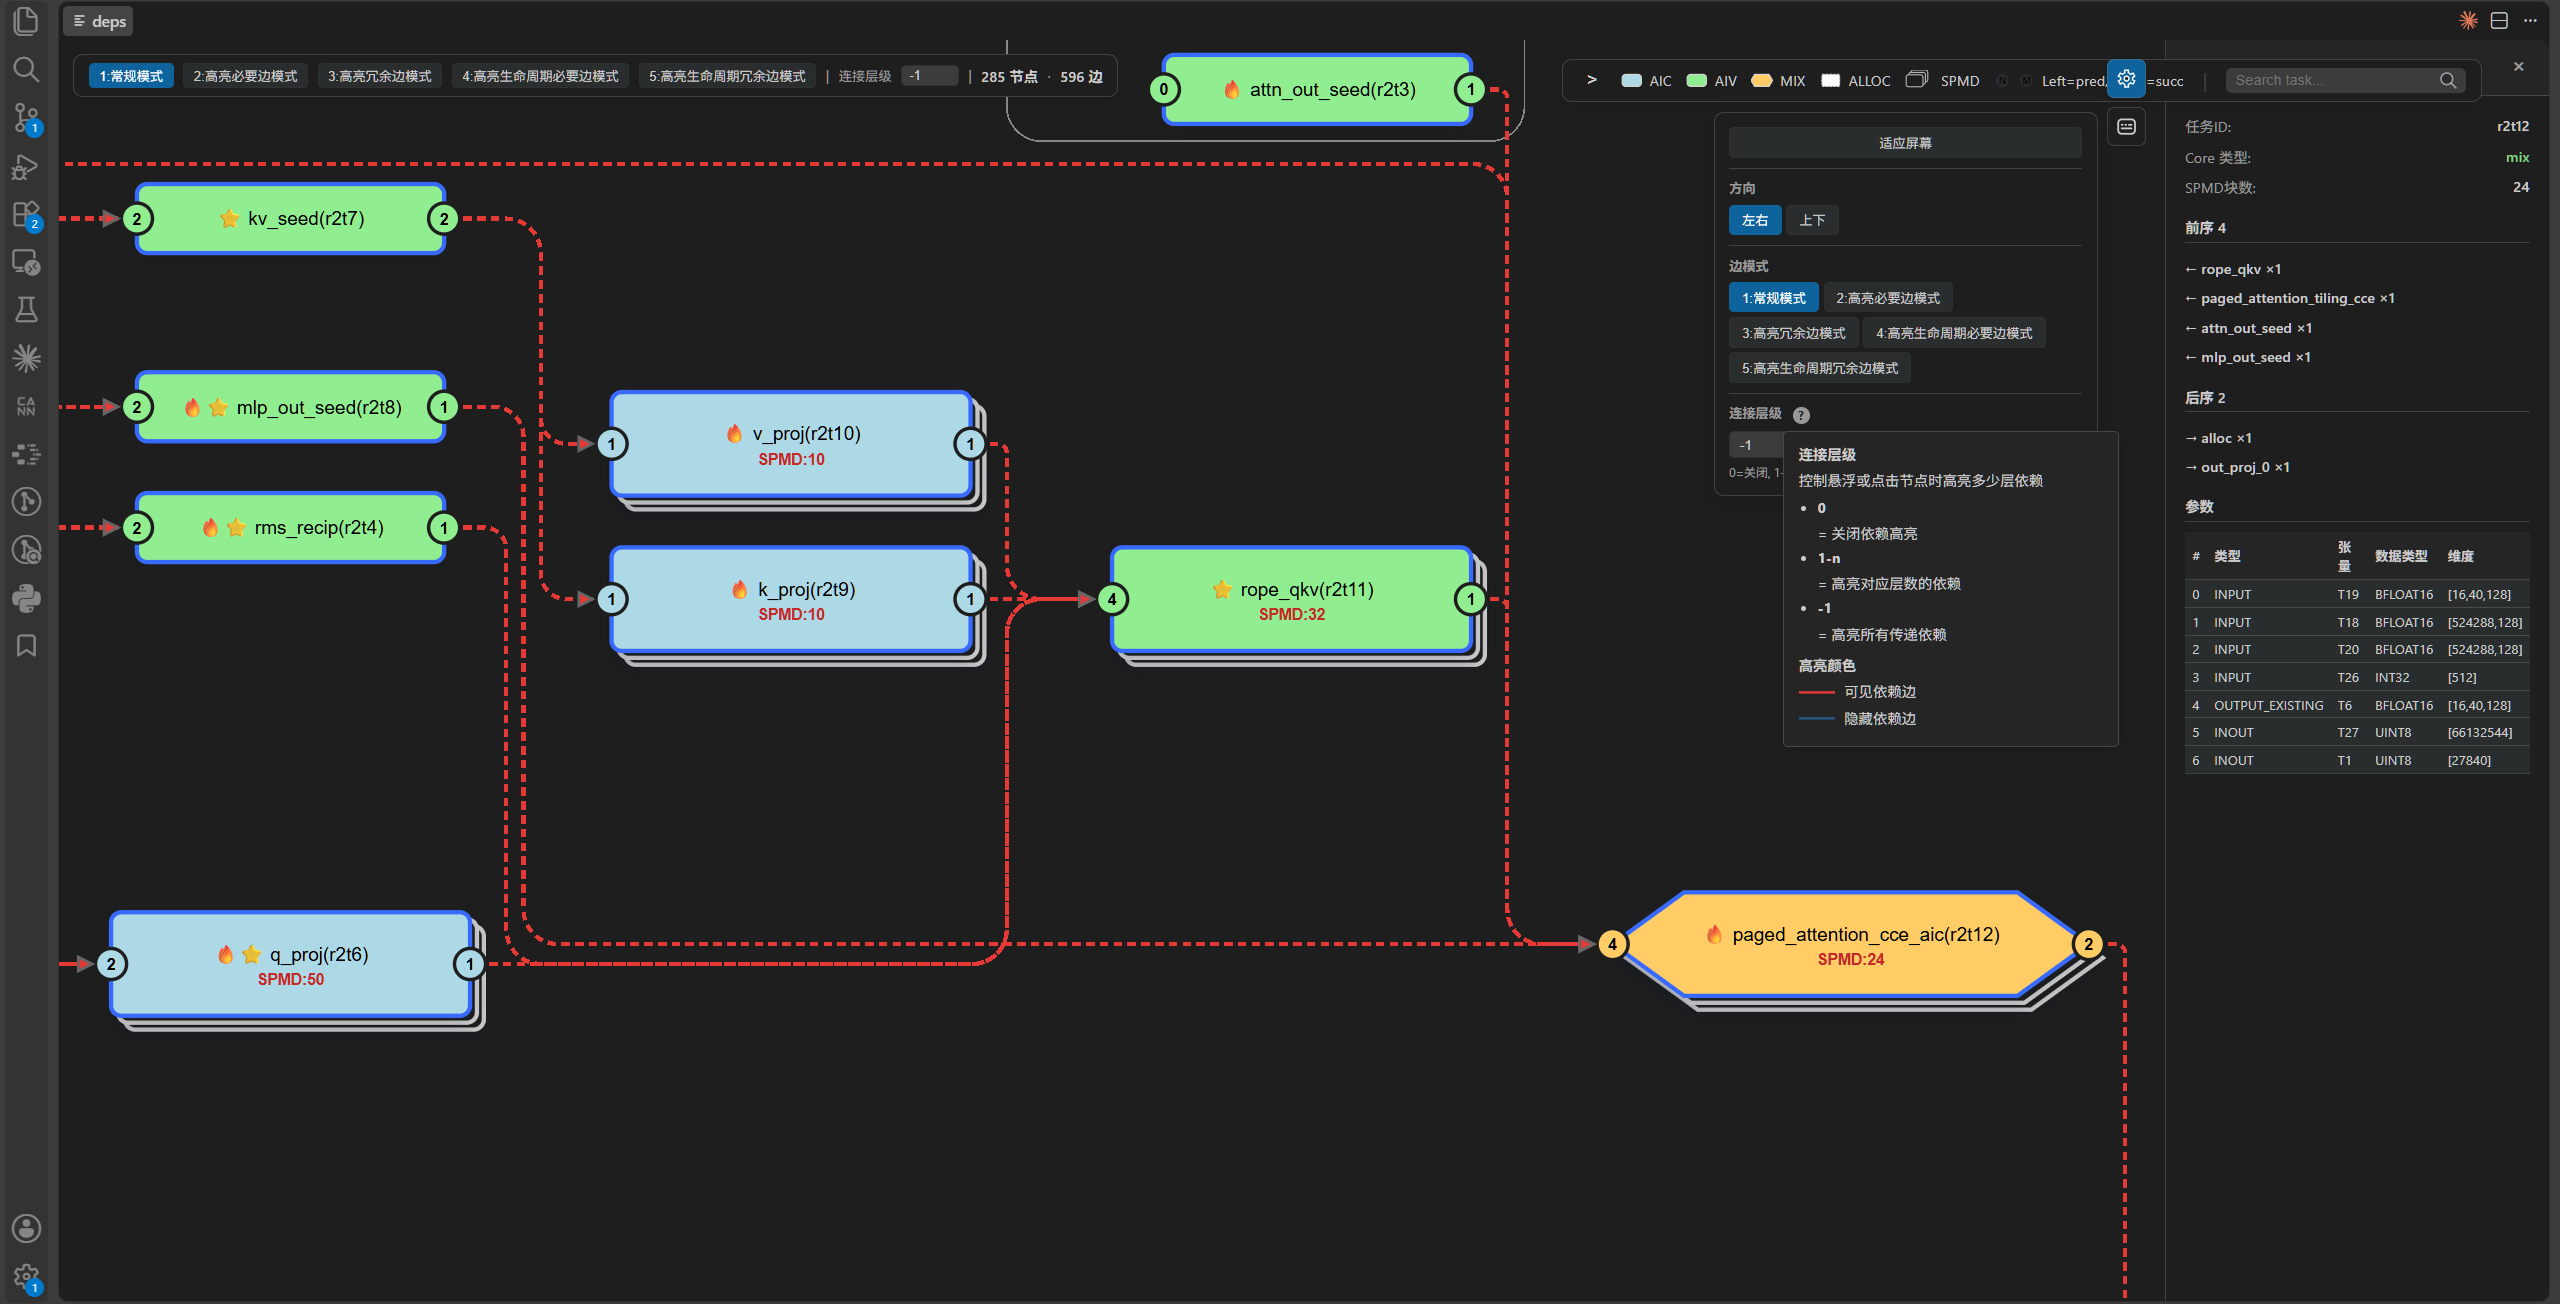Open the sidebar CANN icon
2560x1304 pixels.
click(26, 406)
